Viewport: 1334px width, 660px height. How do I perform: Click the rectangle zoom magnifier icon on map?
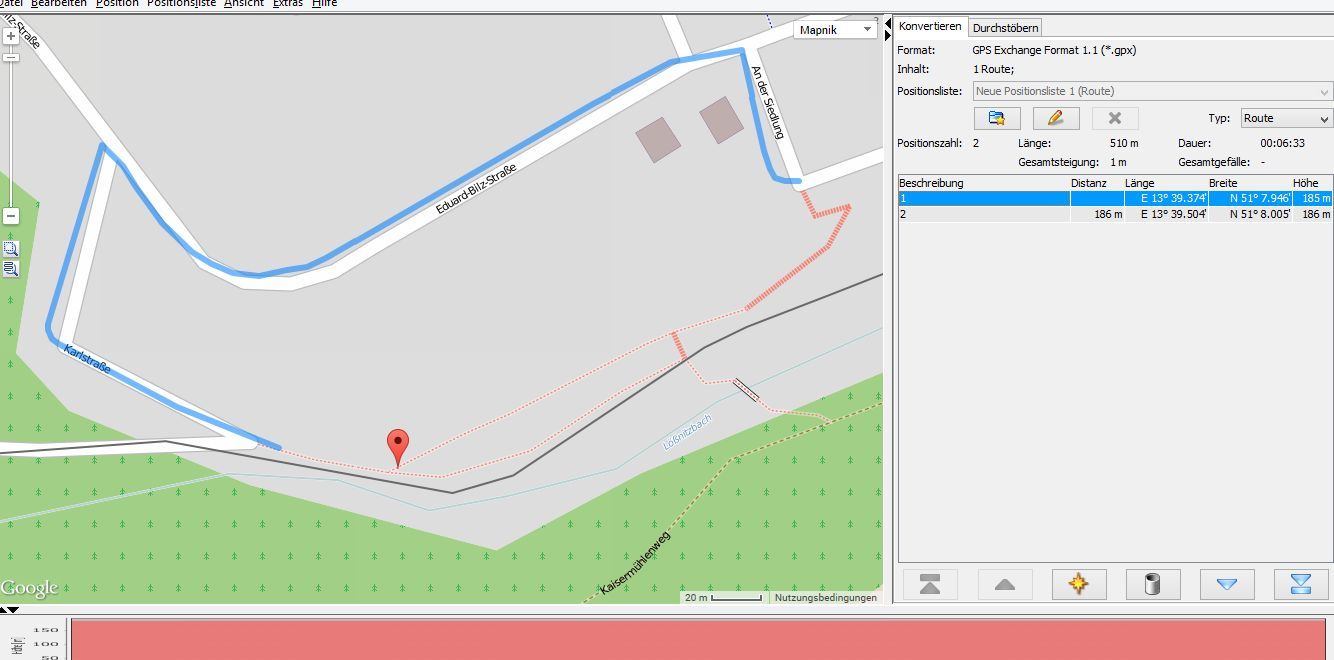tap(11, 248)
